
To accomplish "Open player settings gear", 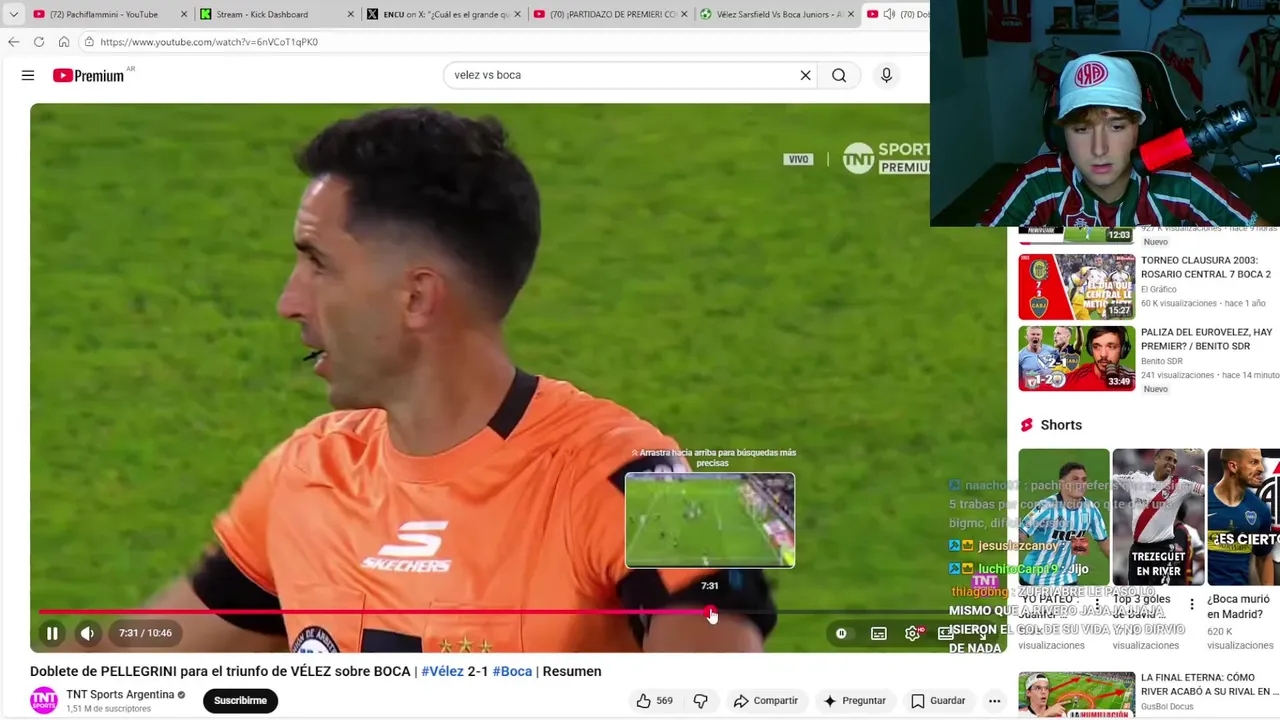I will click(912, 633).
